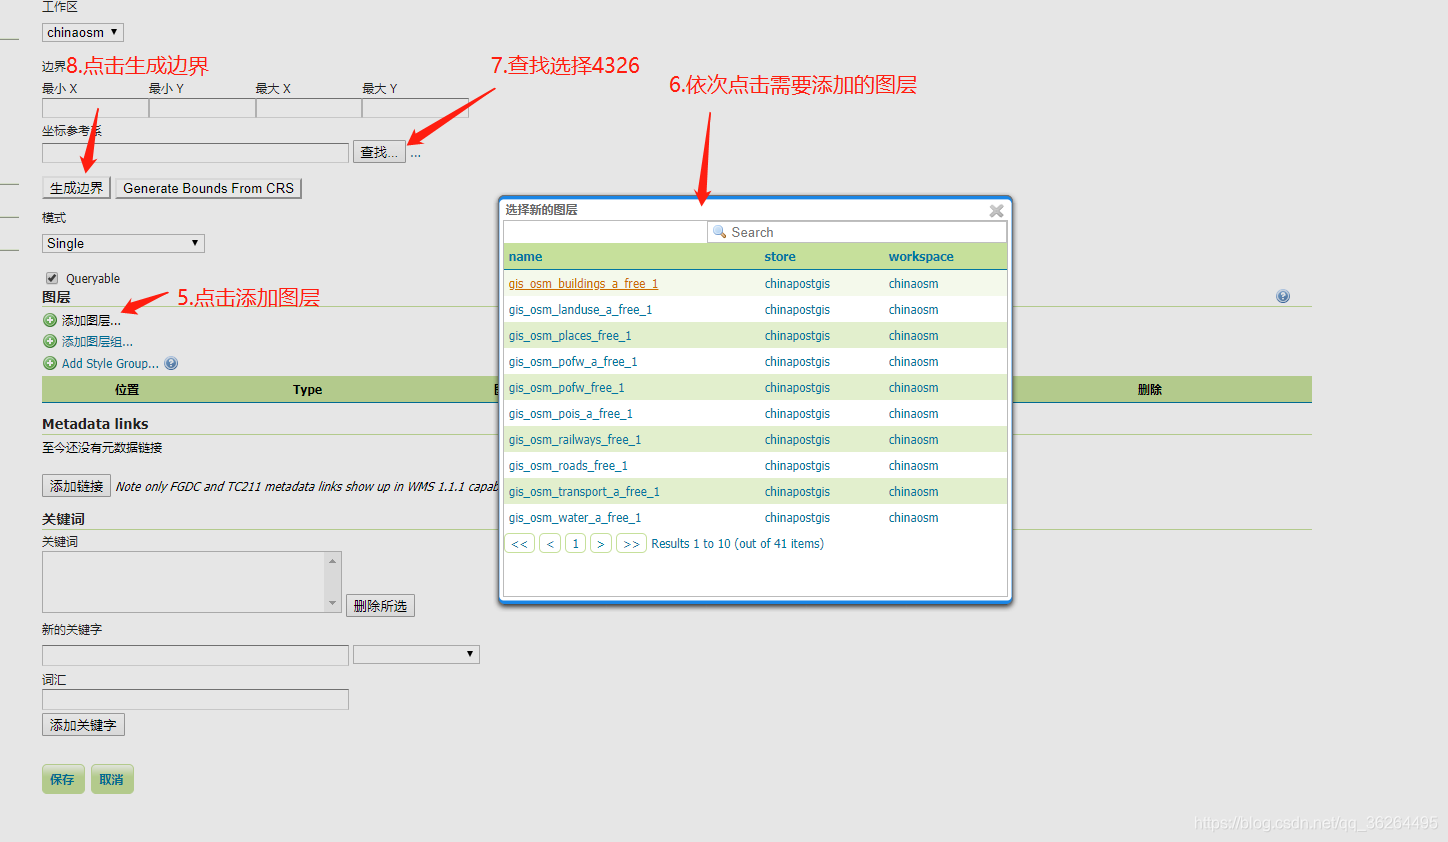Click the 最大 X input field
This screenshot has height=842, width=1448.
(309, 108)
